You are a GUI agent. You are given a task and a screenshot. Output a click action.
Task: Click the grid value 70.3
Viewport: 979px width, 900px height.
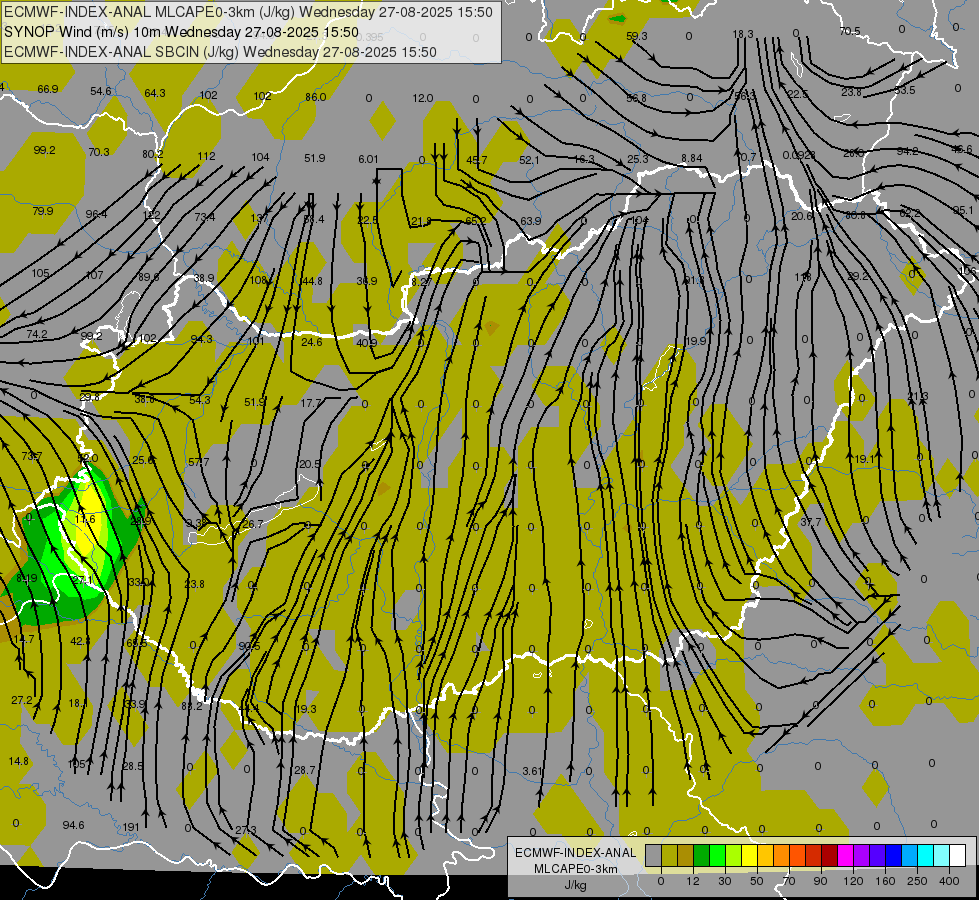coord(99,152)
